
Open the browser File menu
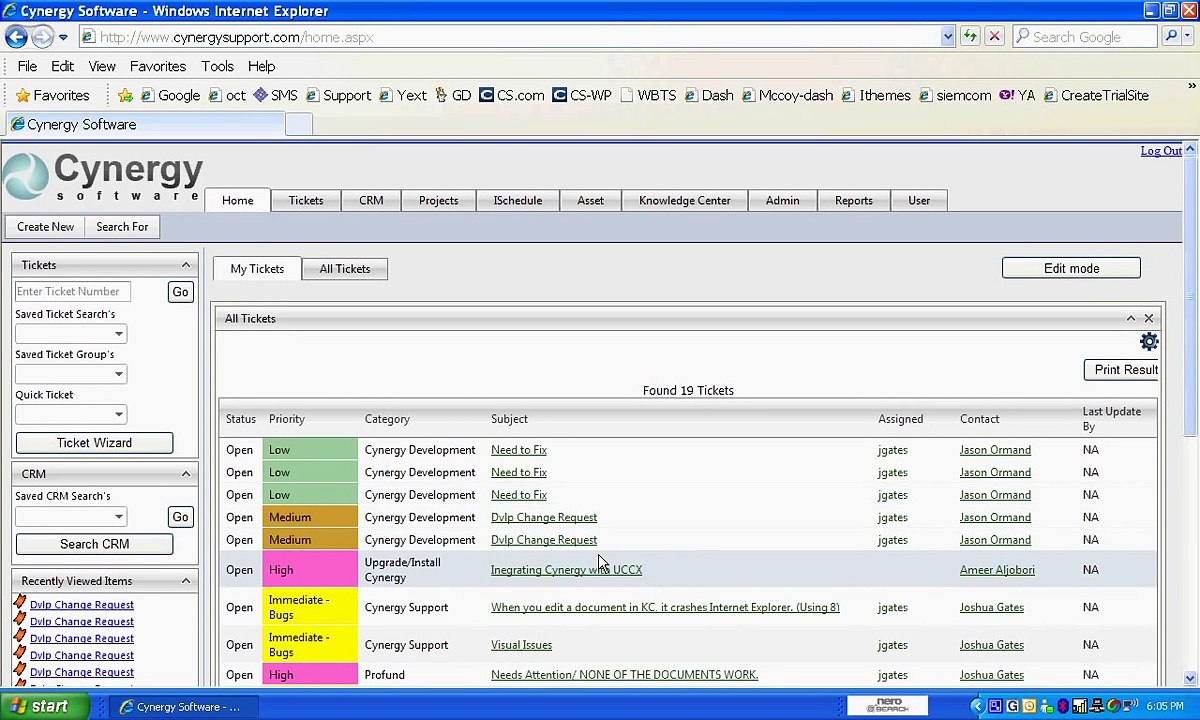click(27, 66)
